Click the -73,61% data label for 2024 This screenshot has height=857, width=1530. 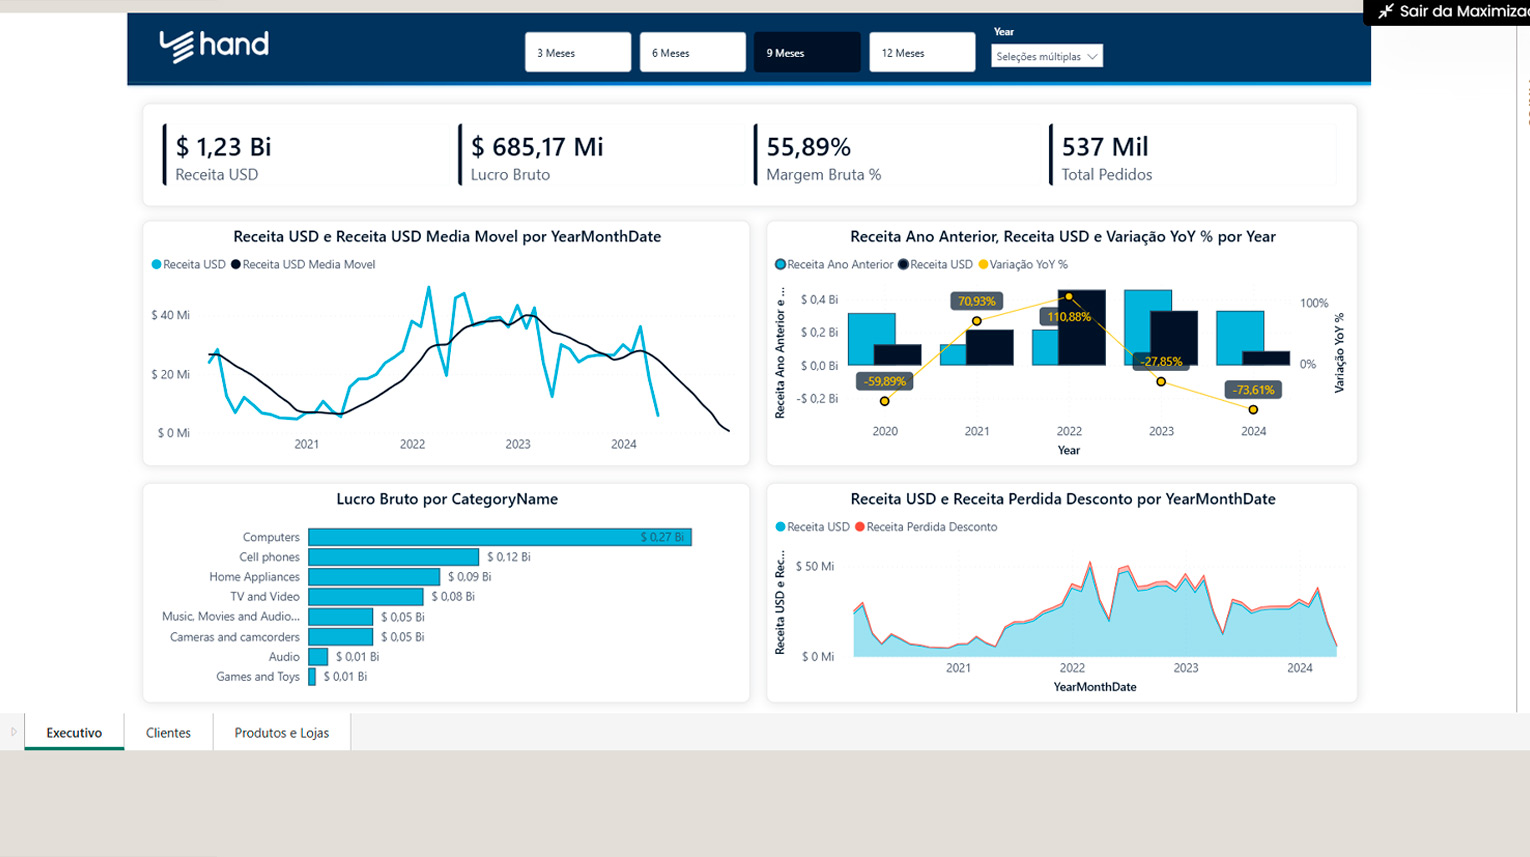[x=1253, y=390]
